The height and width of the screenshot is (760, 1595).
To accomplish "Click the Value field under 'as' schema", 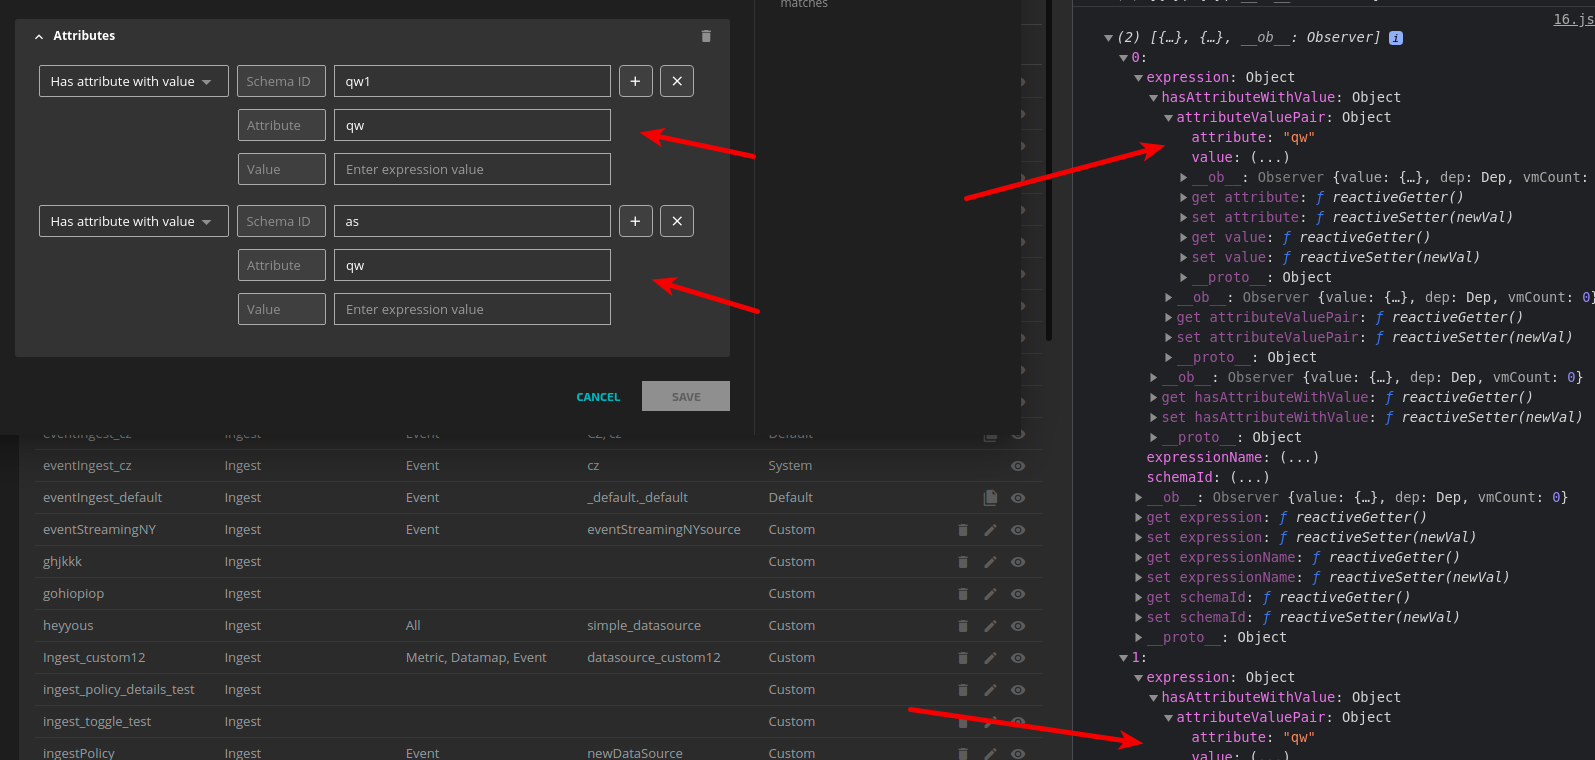I will tap(472, 309).
